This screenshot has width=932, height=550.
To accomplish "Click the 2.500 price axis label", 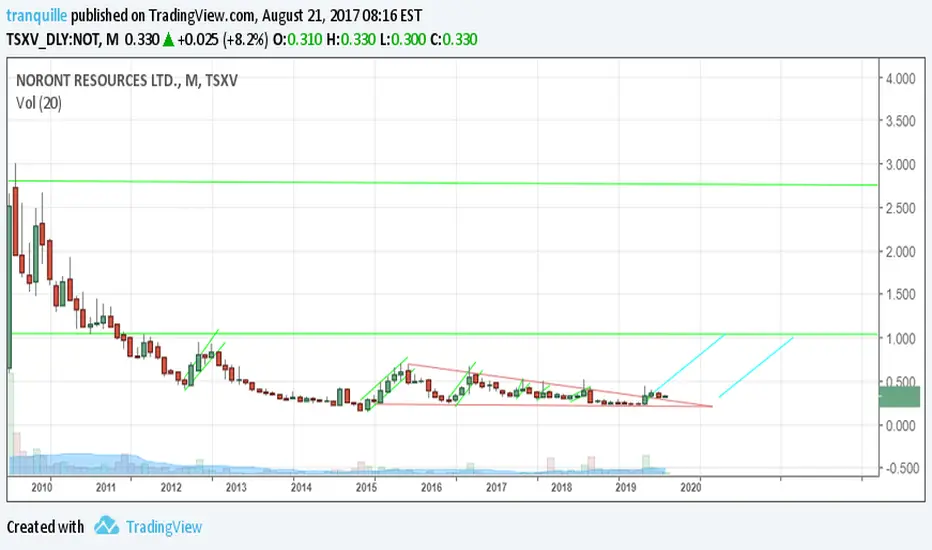I will pos(900,208).
